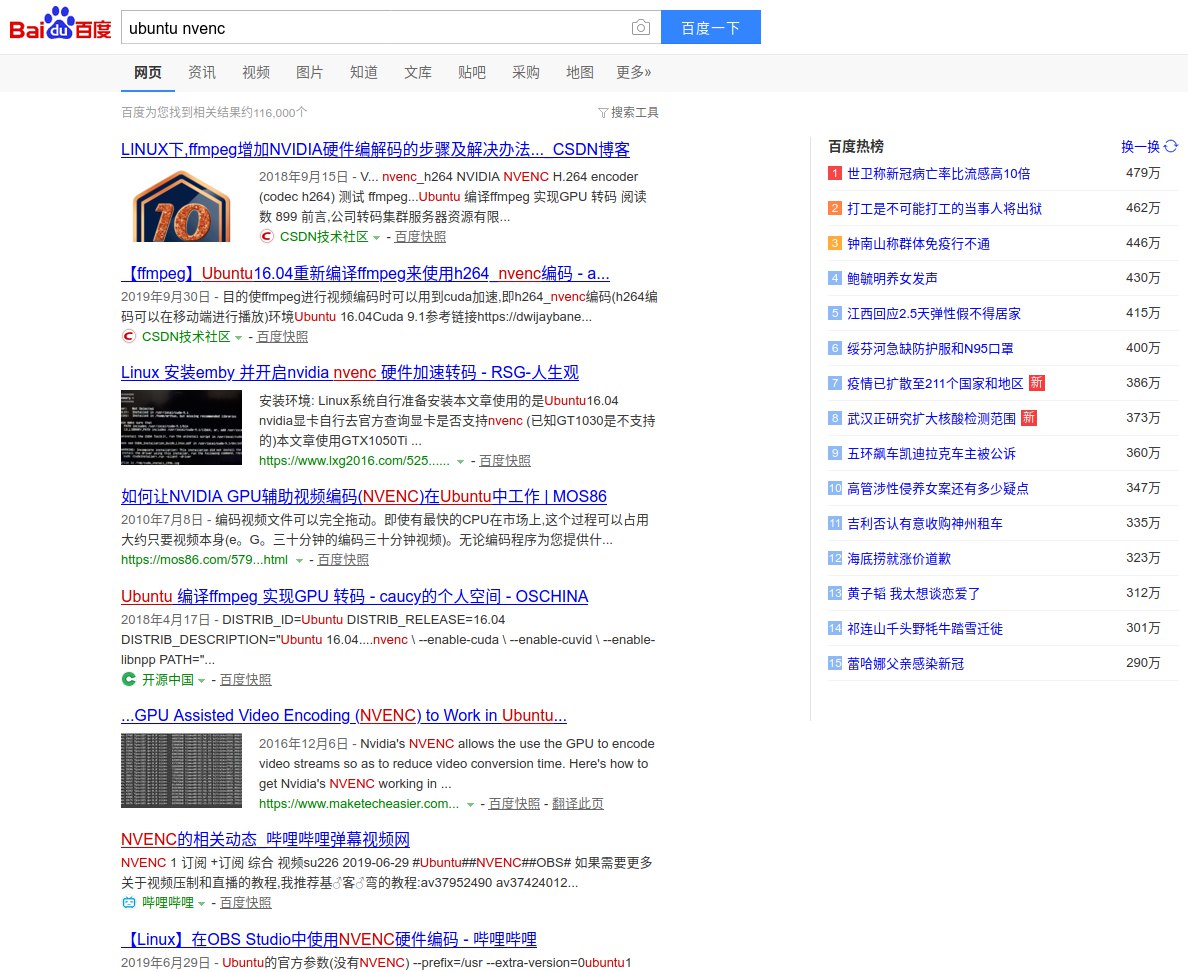Expand dropdown arrow after maketecheasier.com URL
Screen dimensions: 1188x972
(471, 805)
